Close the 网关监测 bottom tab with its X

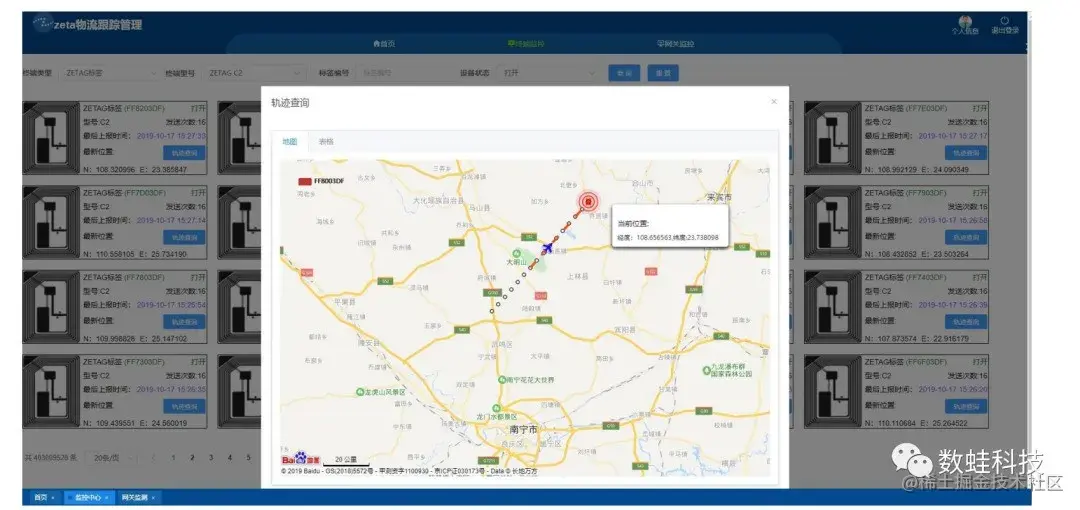[x=153, y=498]
